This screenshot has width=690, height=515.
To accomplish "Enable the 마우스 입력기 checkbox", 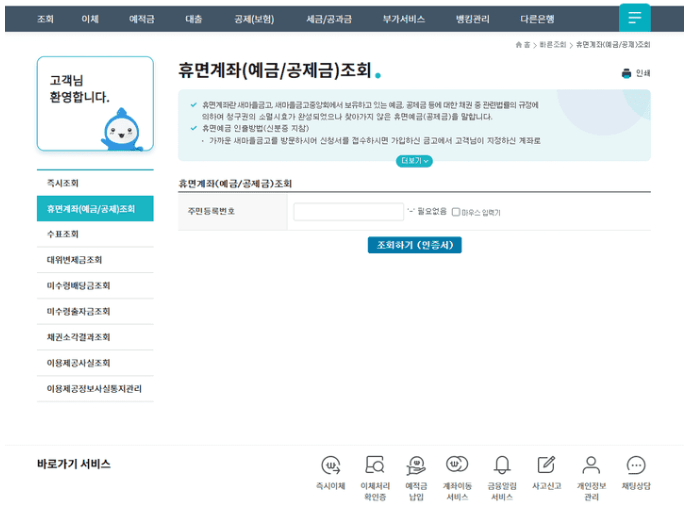I will click(456, 212).
